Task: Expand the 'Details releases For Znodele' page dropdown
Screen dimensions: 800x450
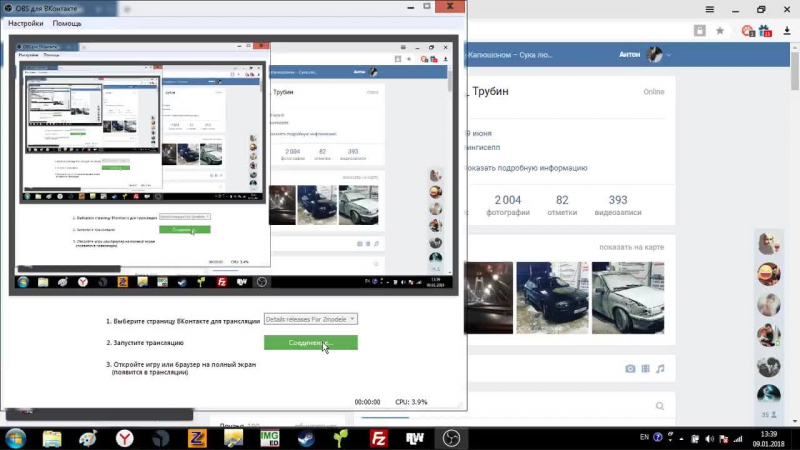Action: [x=311, y=319]
